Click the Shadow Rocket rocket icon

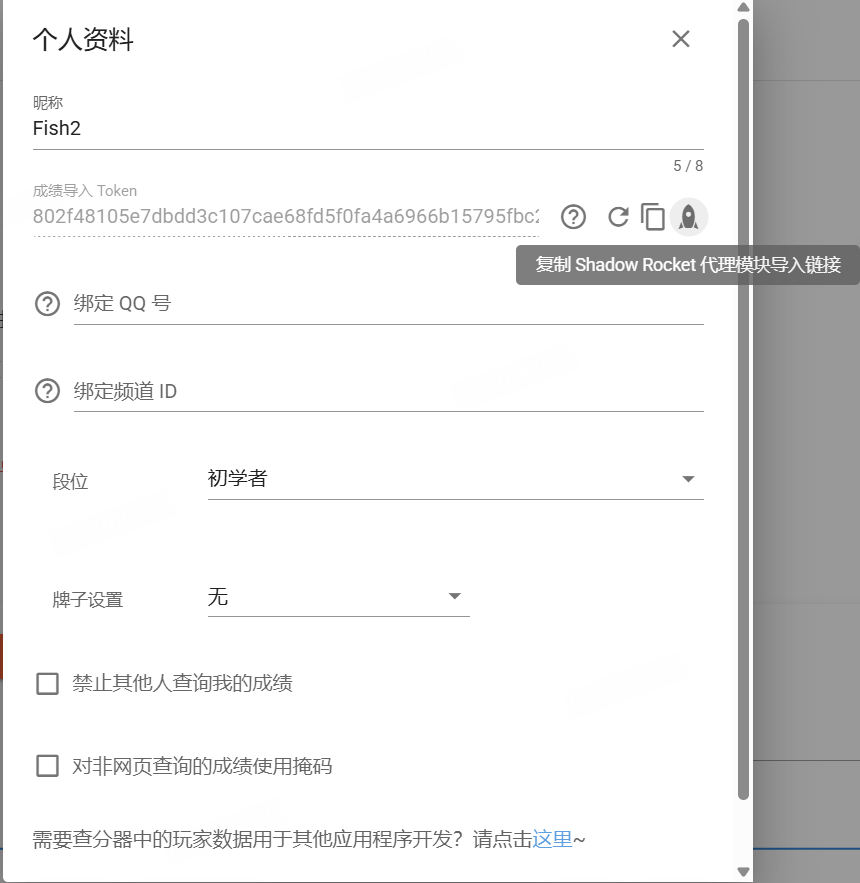coord(688,216)
